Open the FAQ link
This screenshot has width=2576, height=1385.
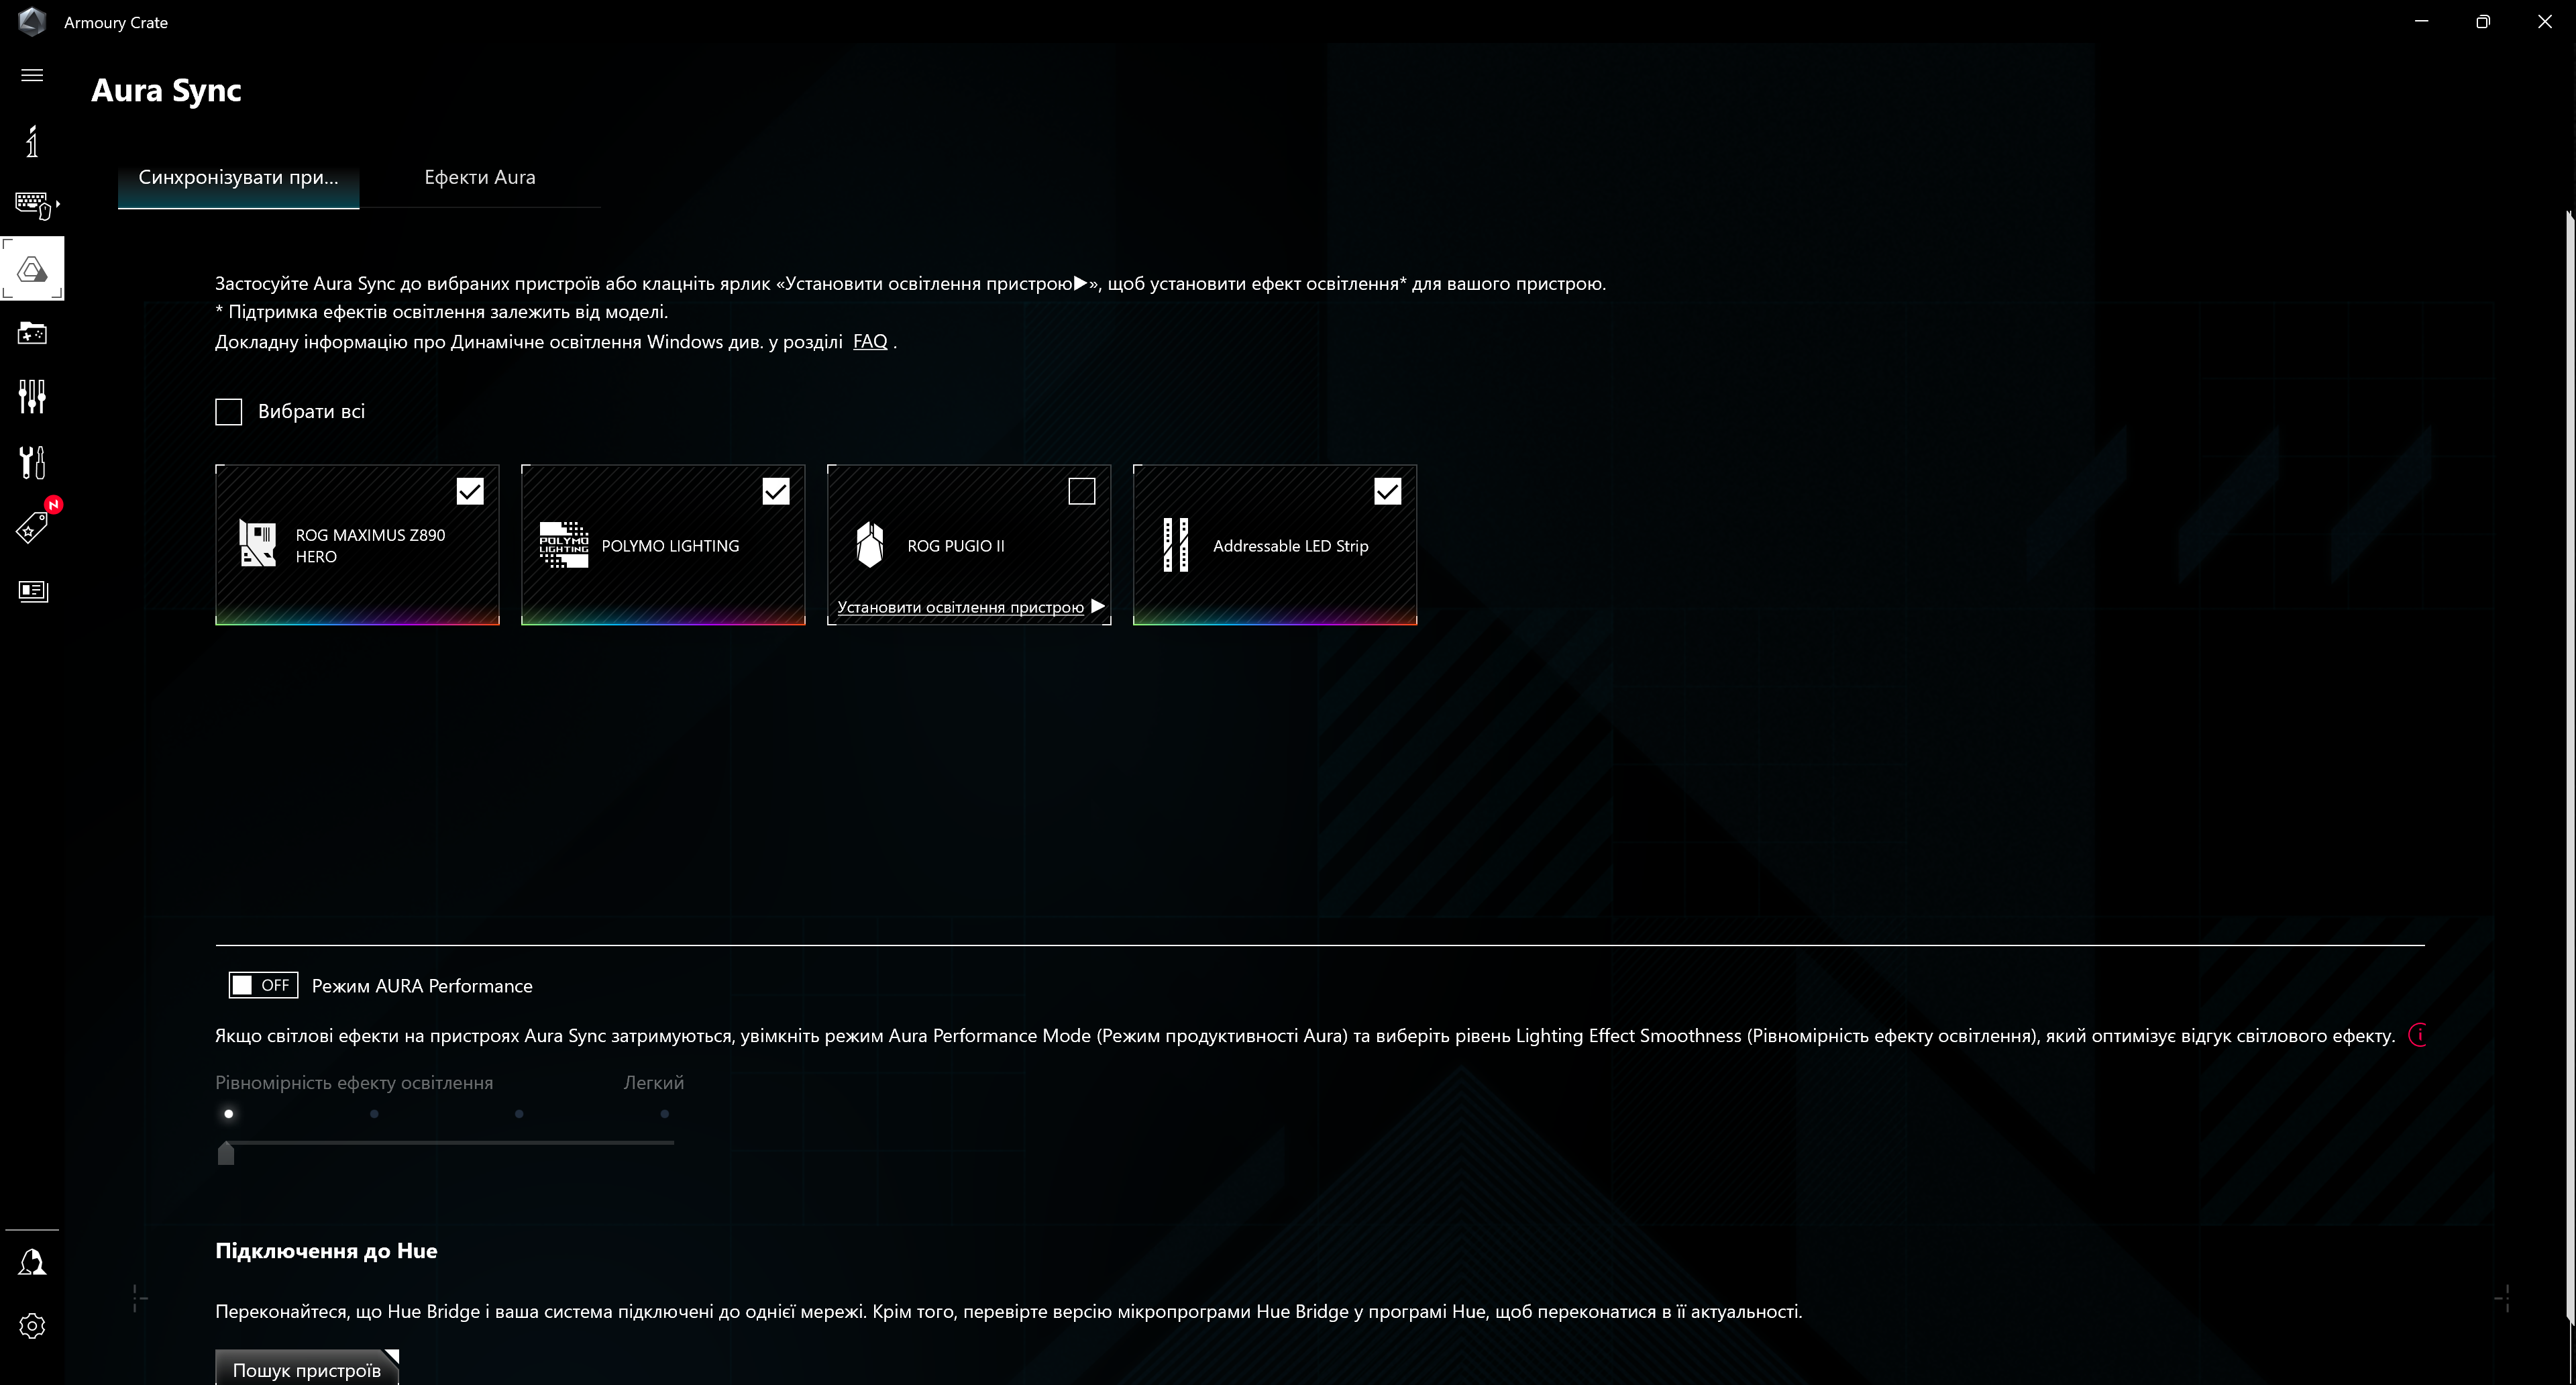click(x=869, y=341)
